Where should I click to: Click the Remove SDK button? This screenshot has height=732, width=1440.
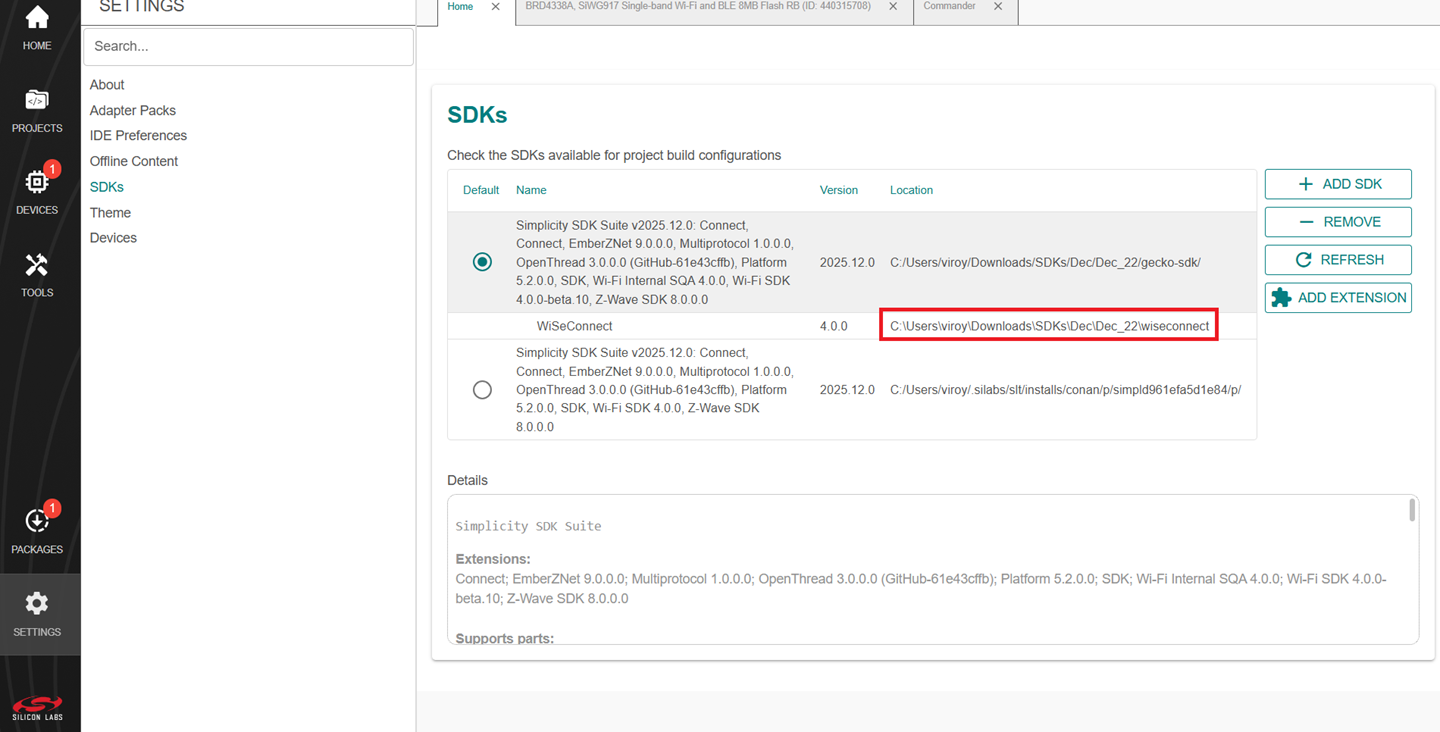click(1338, 222)
